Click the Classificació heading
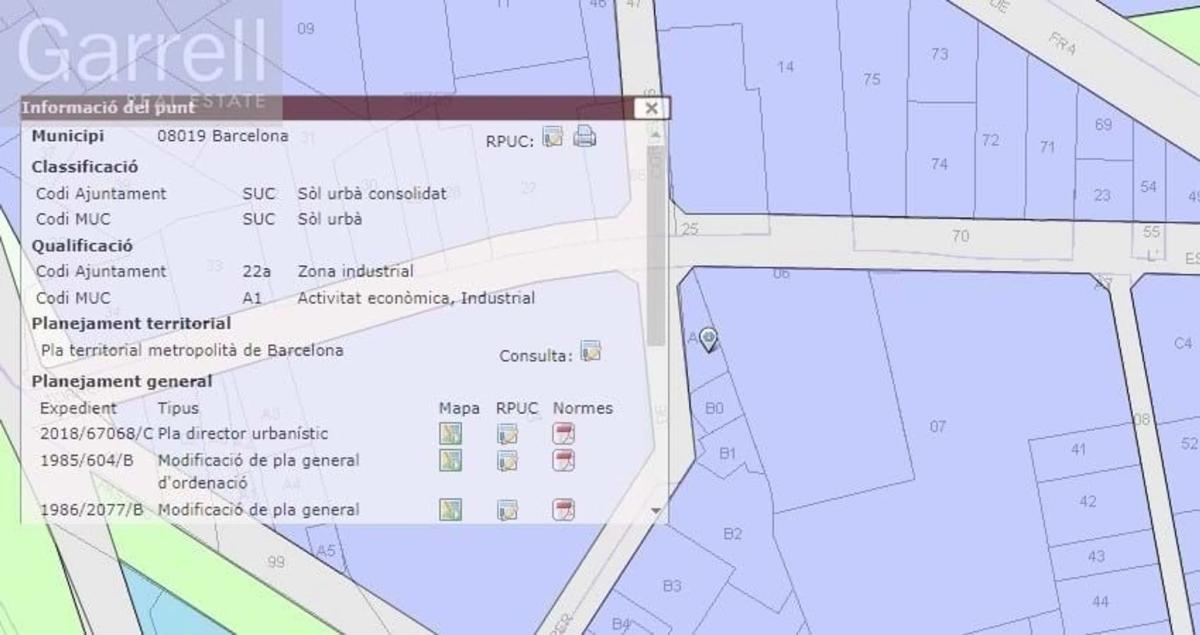Screen dimensions: 1200x635 pos(85,167)
